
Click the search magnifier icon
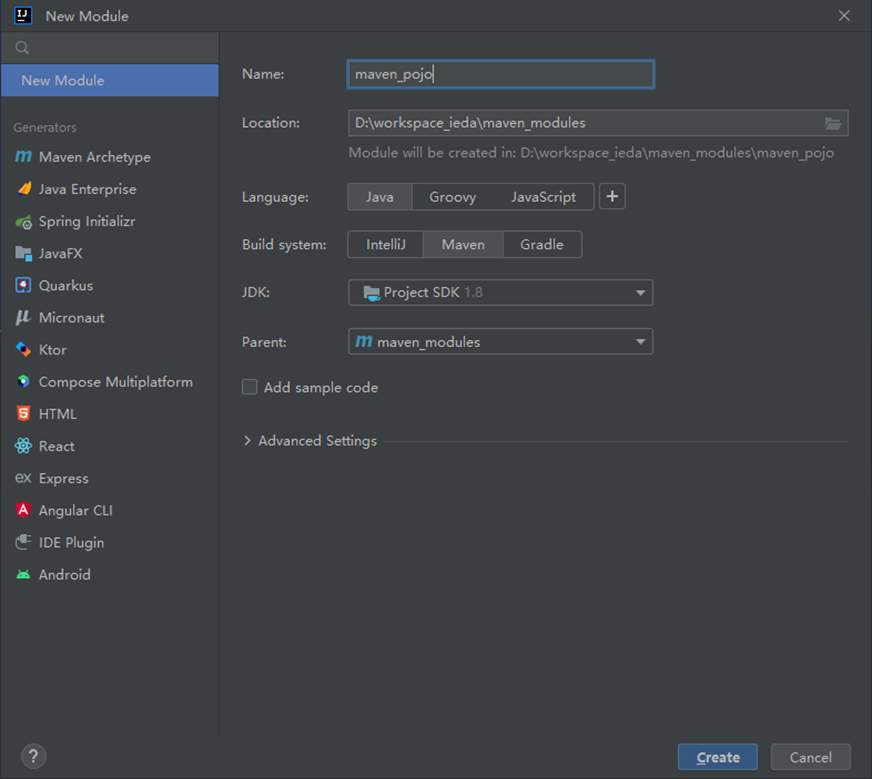click(22, 48)
